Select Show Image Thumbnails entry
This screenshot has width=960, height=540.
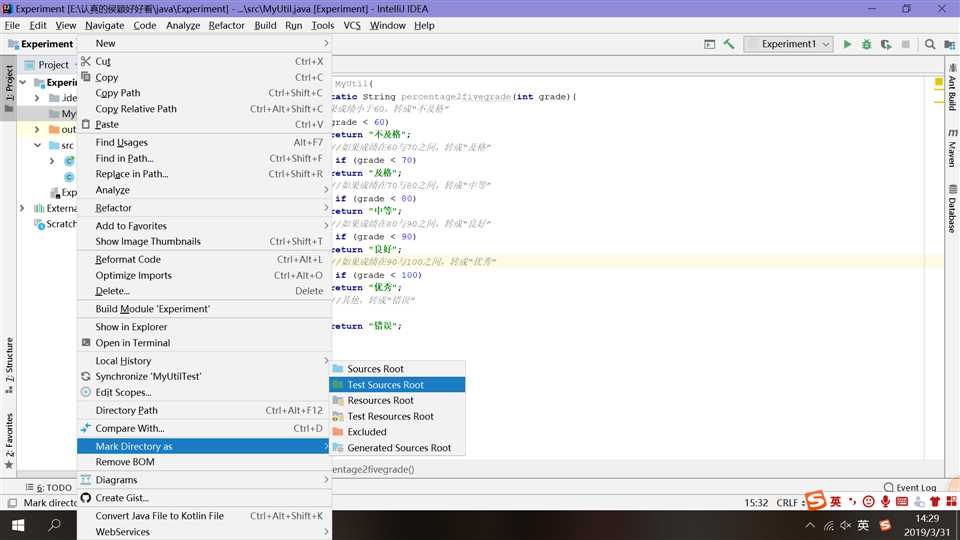click(x=204, y=241)
